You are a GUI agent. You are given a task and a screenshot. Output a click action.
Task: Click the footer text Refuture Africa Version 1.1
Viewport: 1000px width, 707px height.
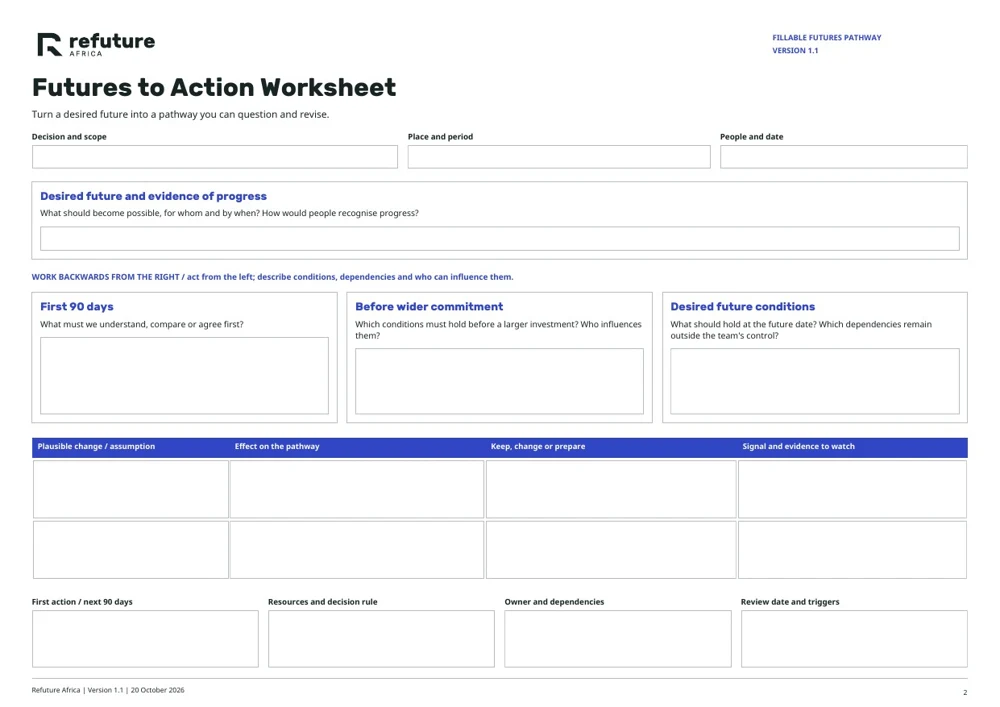point(108,690)
